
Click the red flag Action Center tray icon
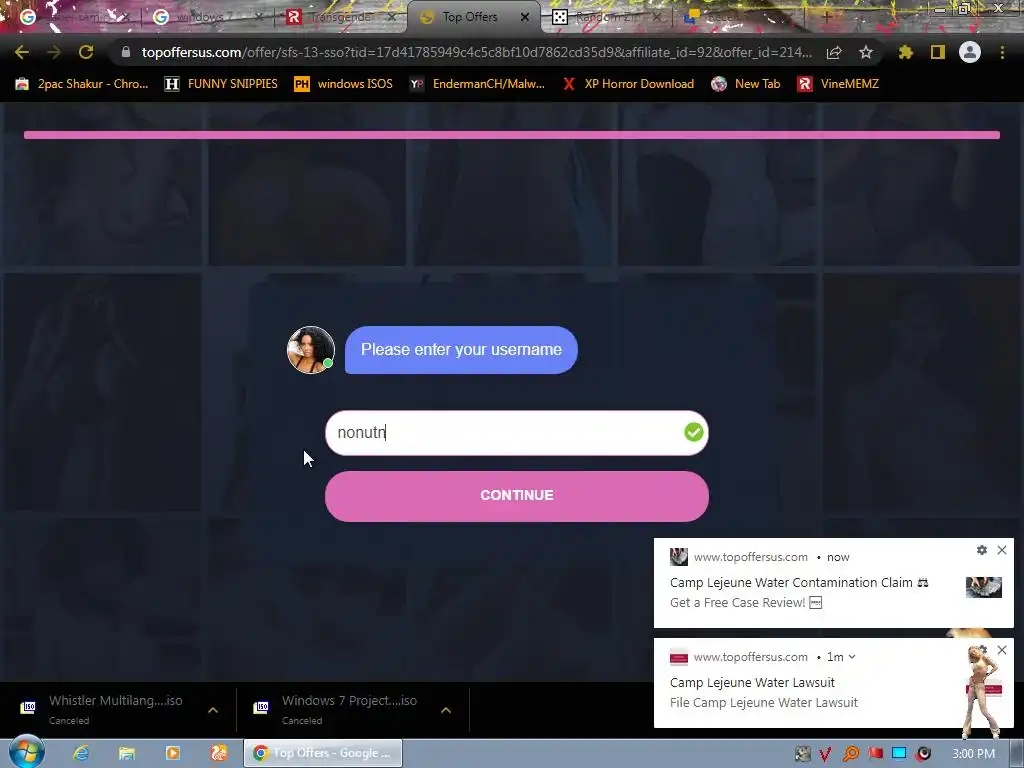[x=876, y=754]
